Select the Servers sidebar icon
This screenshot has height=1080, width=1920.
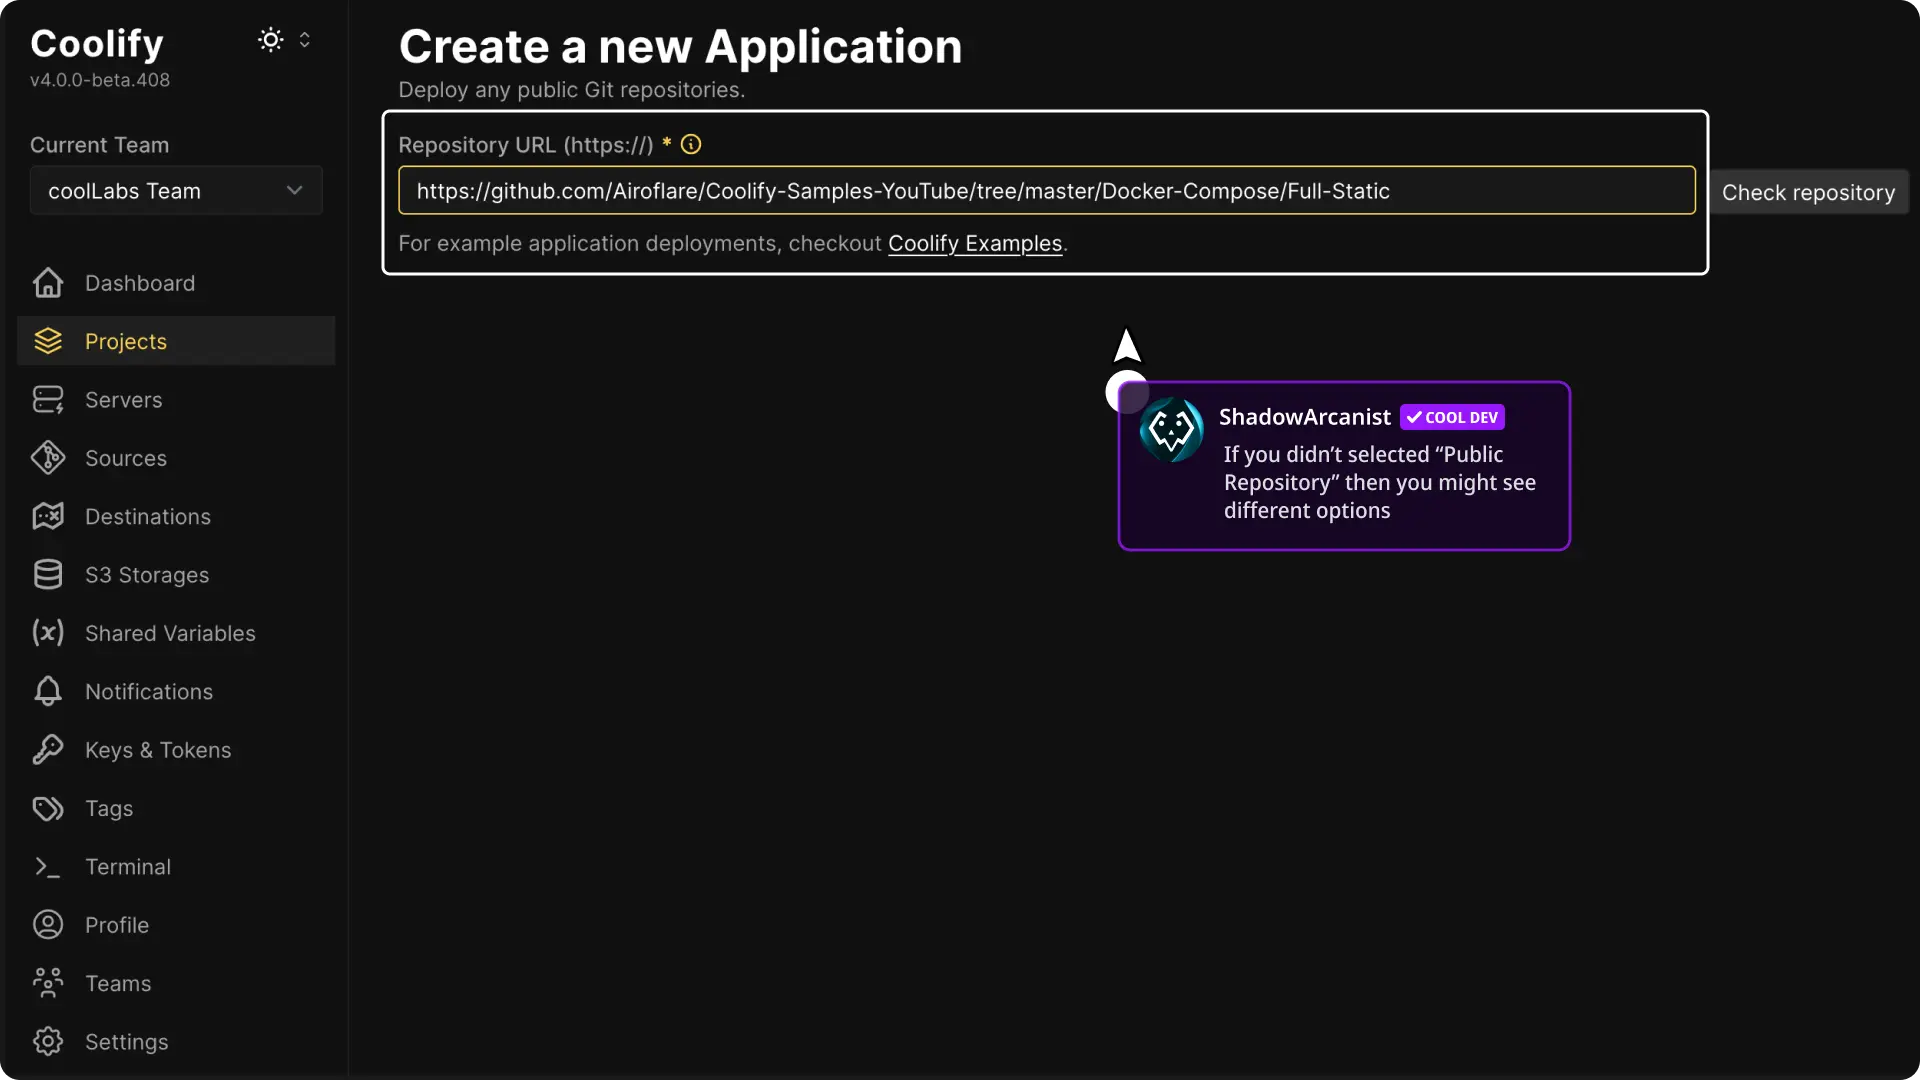click(x=47, y=400)
